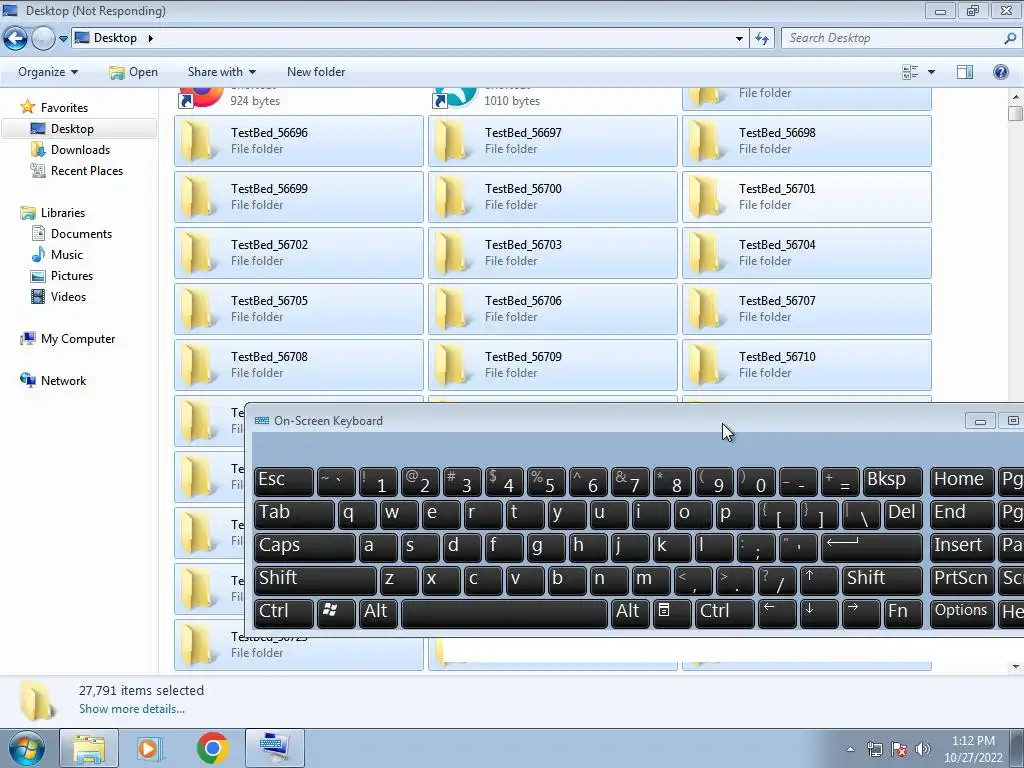Open Recent Places in navigation pane
Screen dimensions: 1024x768
(x=87, y=170)
